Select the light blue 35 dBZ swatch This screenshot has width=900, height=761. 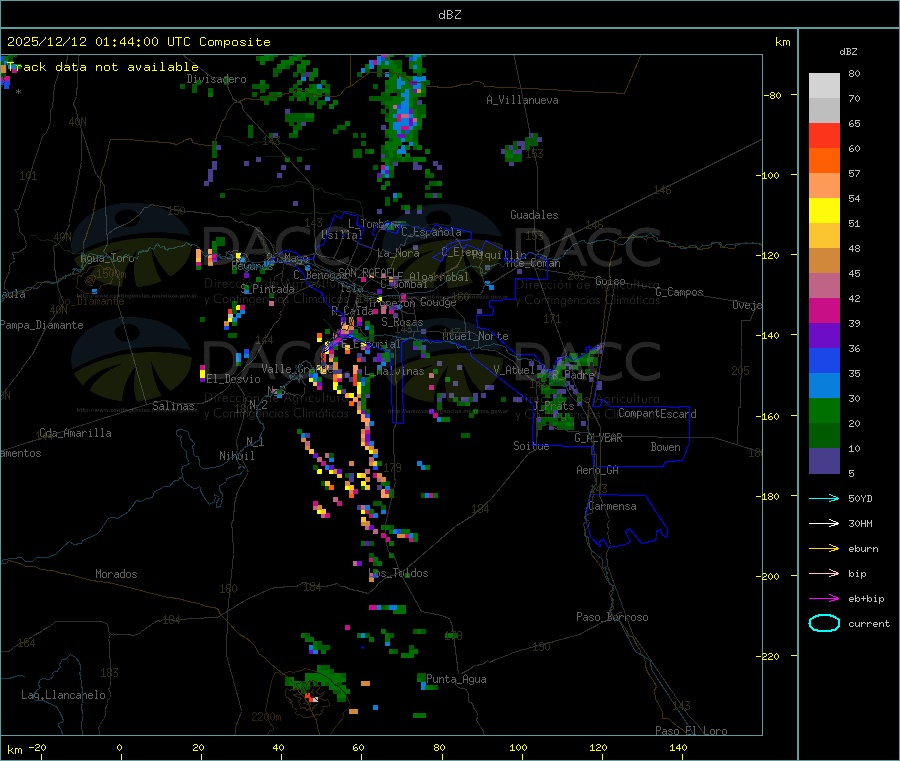click(x=824, y=386)
